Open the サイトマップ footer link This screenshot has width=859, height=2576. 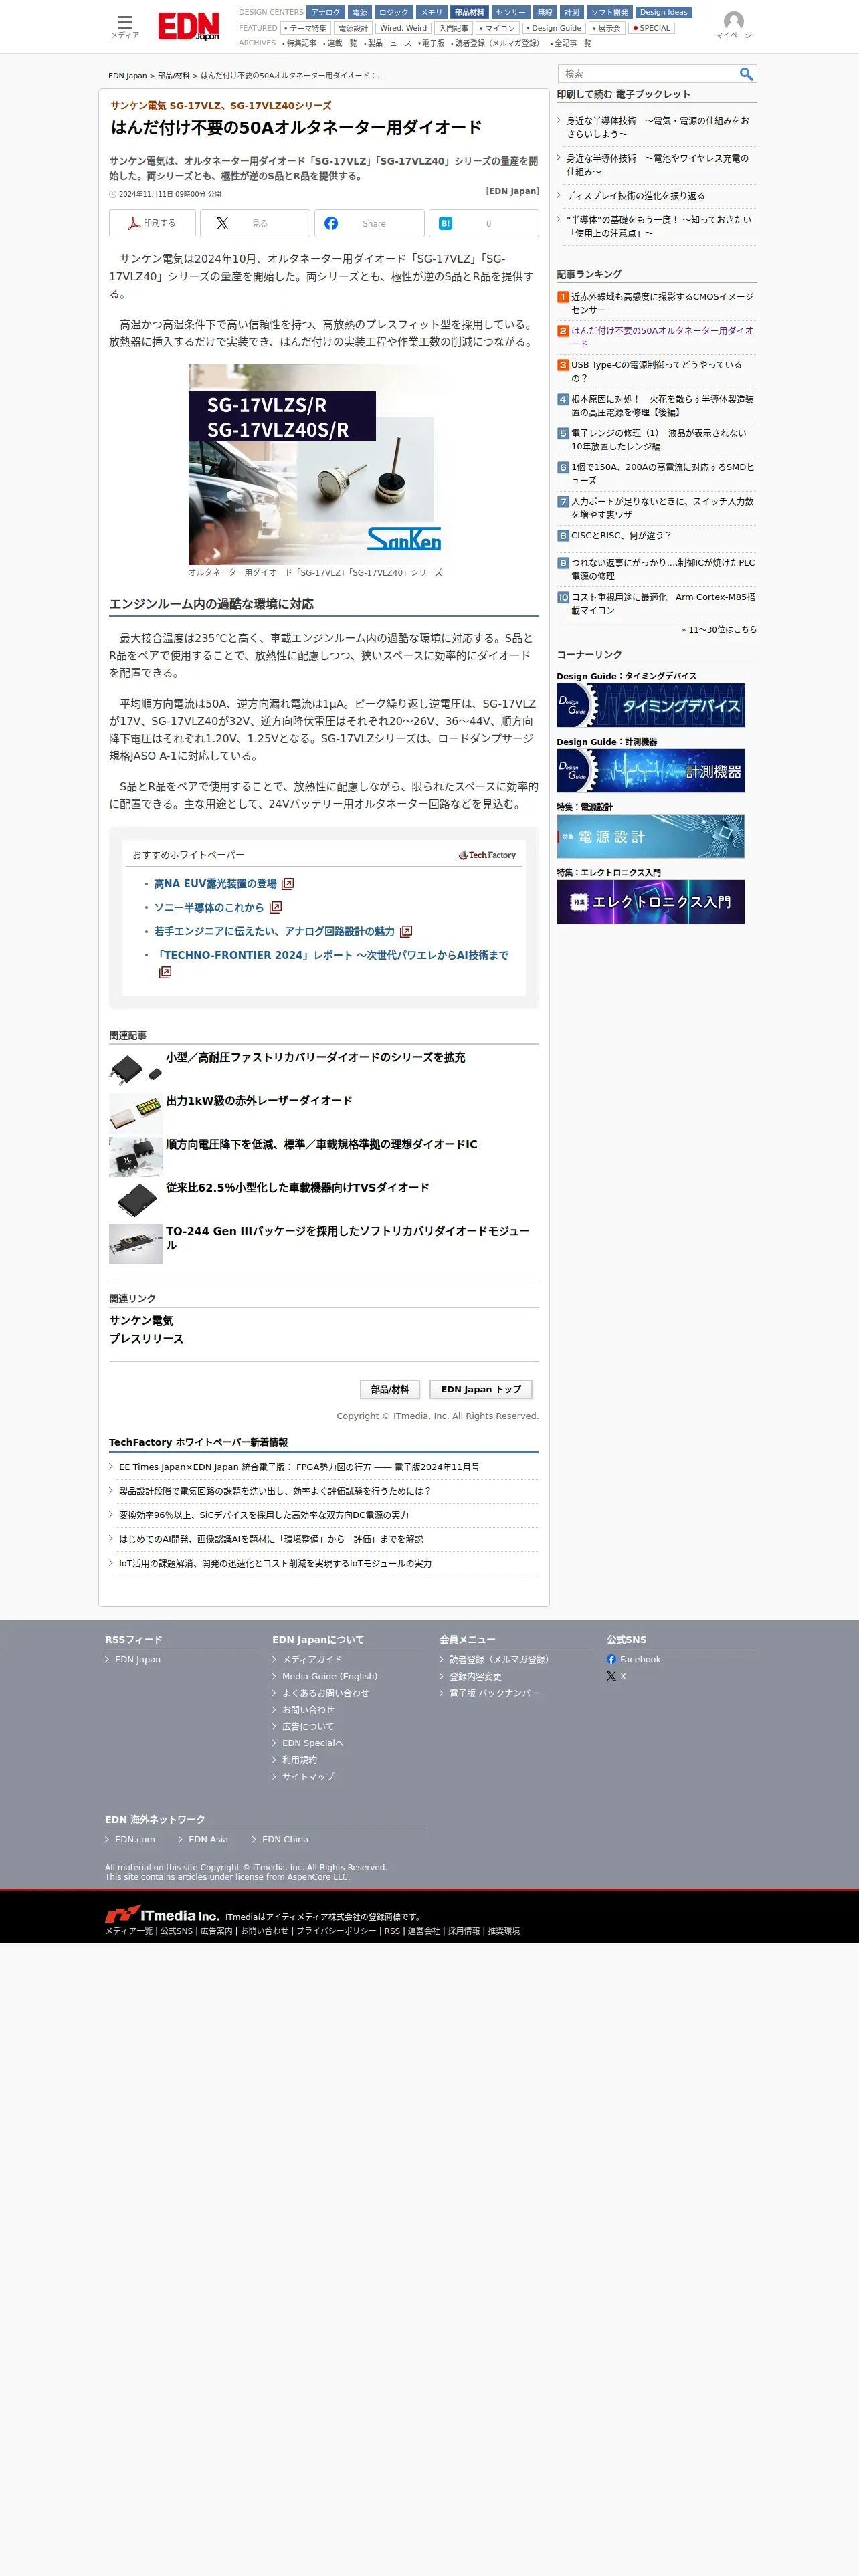click(x=308, y=1776)
